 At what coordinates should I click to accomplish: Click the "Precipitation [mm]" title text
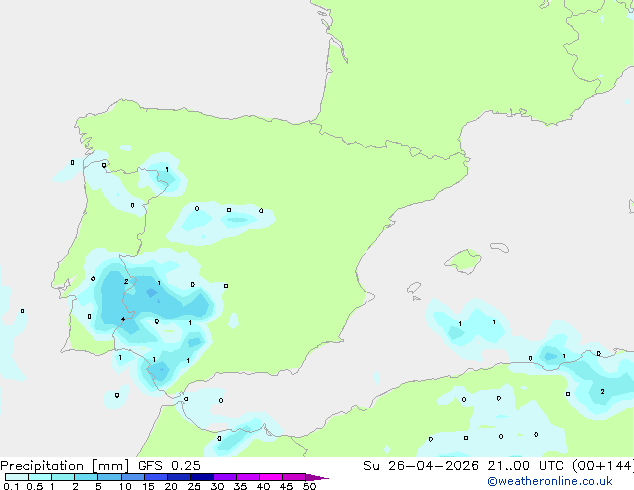pyautogui.click(x=65, y=466)
